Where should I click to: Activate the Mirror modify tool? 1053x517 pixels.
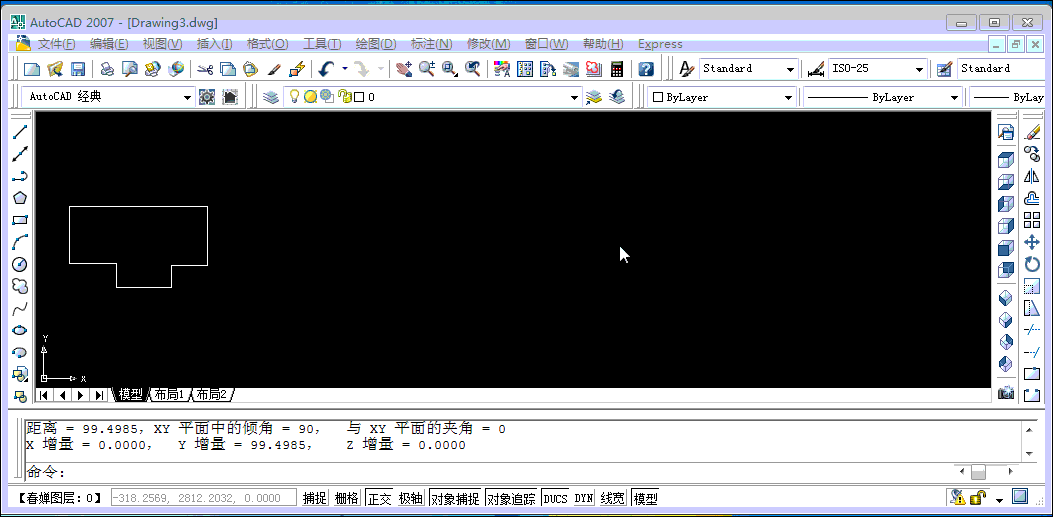[x=1032, y=176]
